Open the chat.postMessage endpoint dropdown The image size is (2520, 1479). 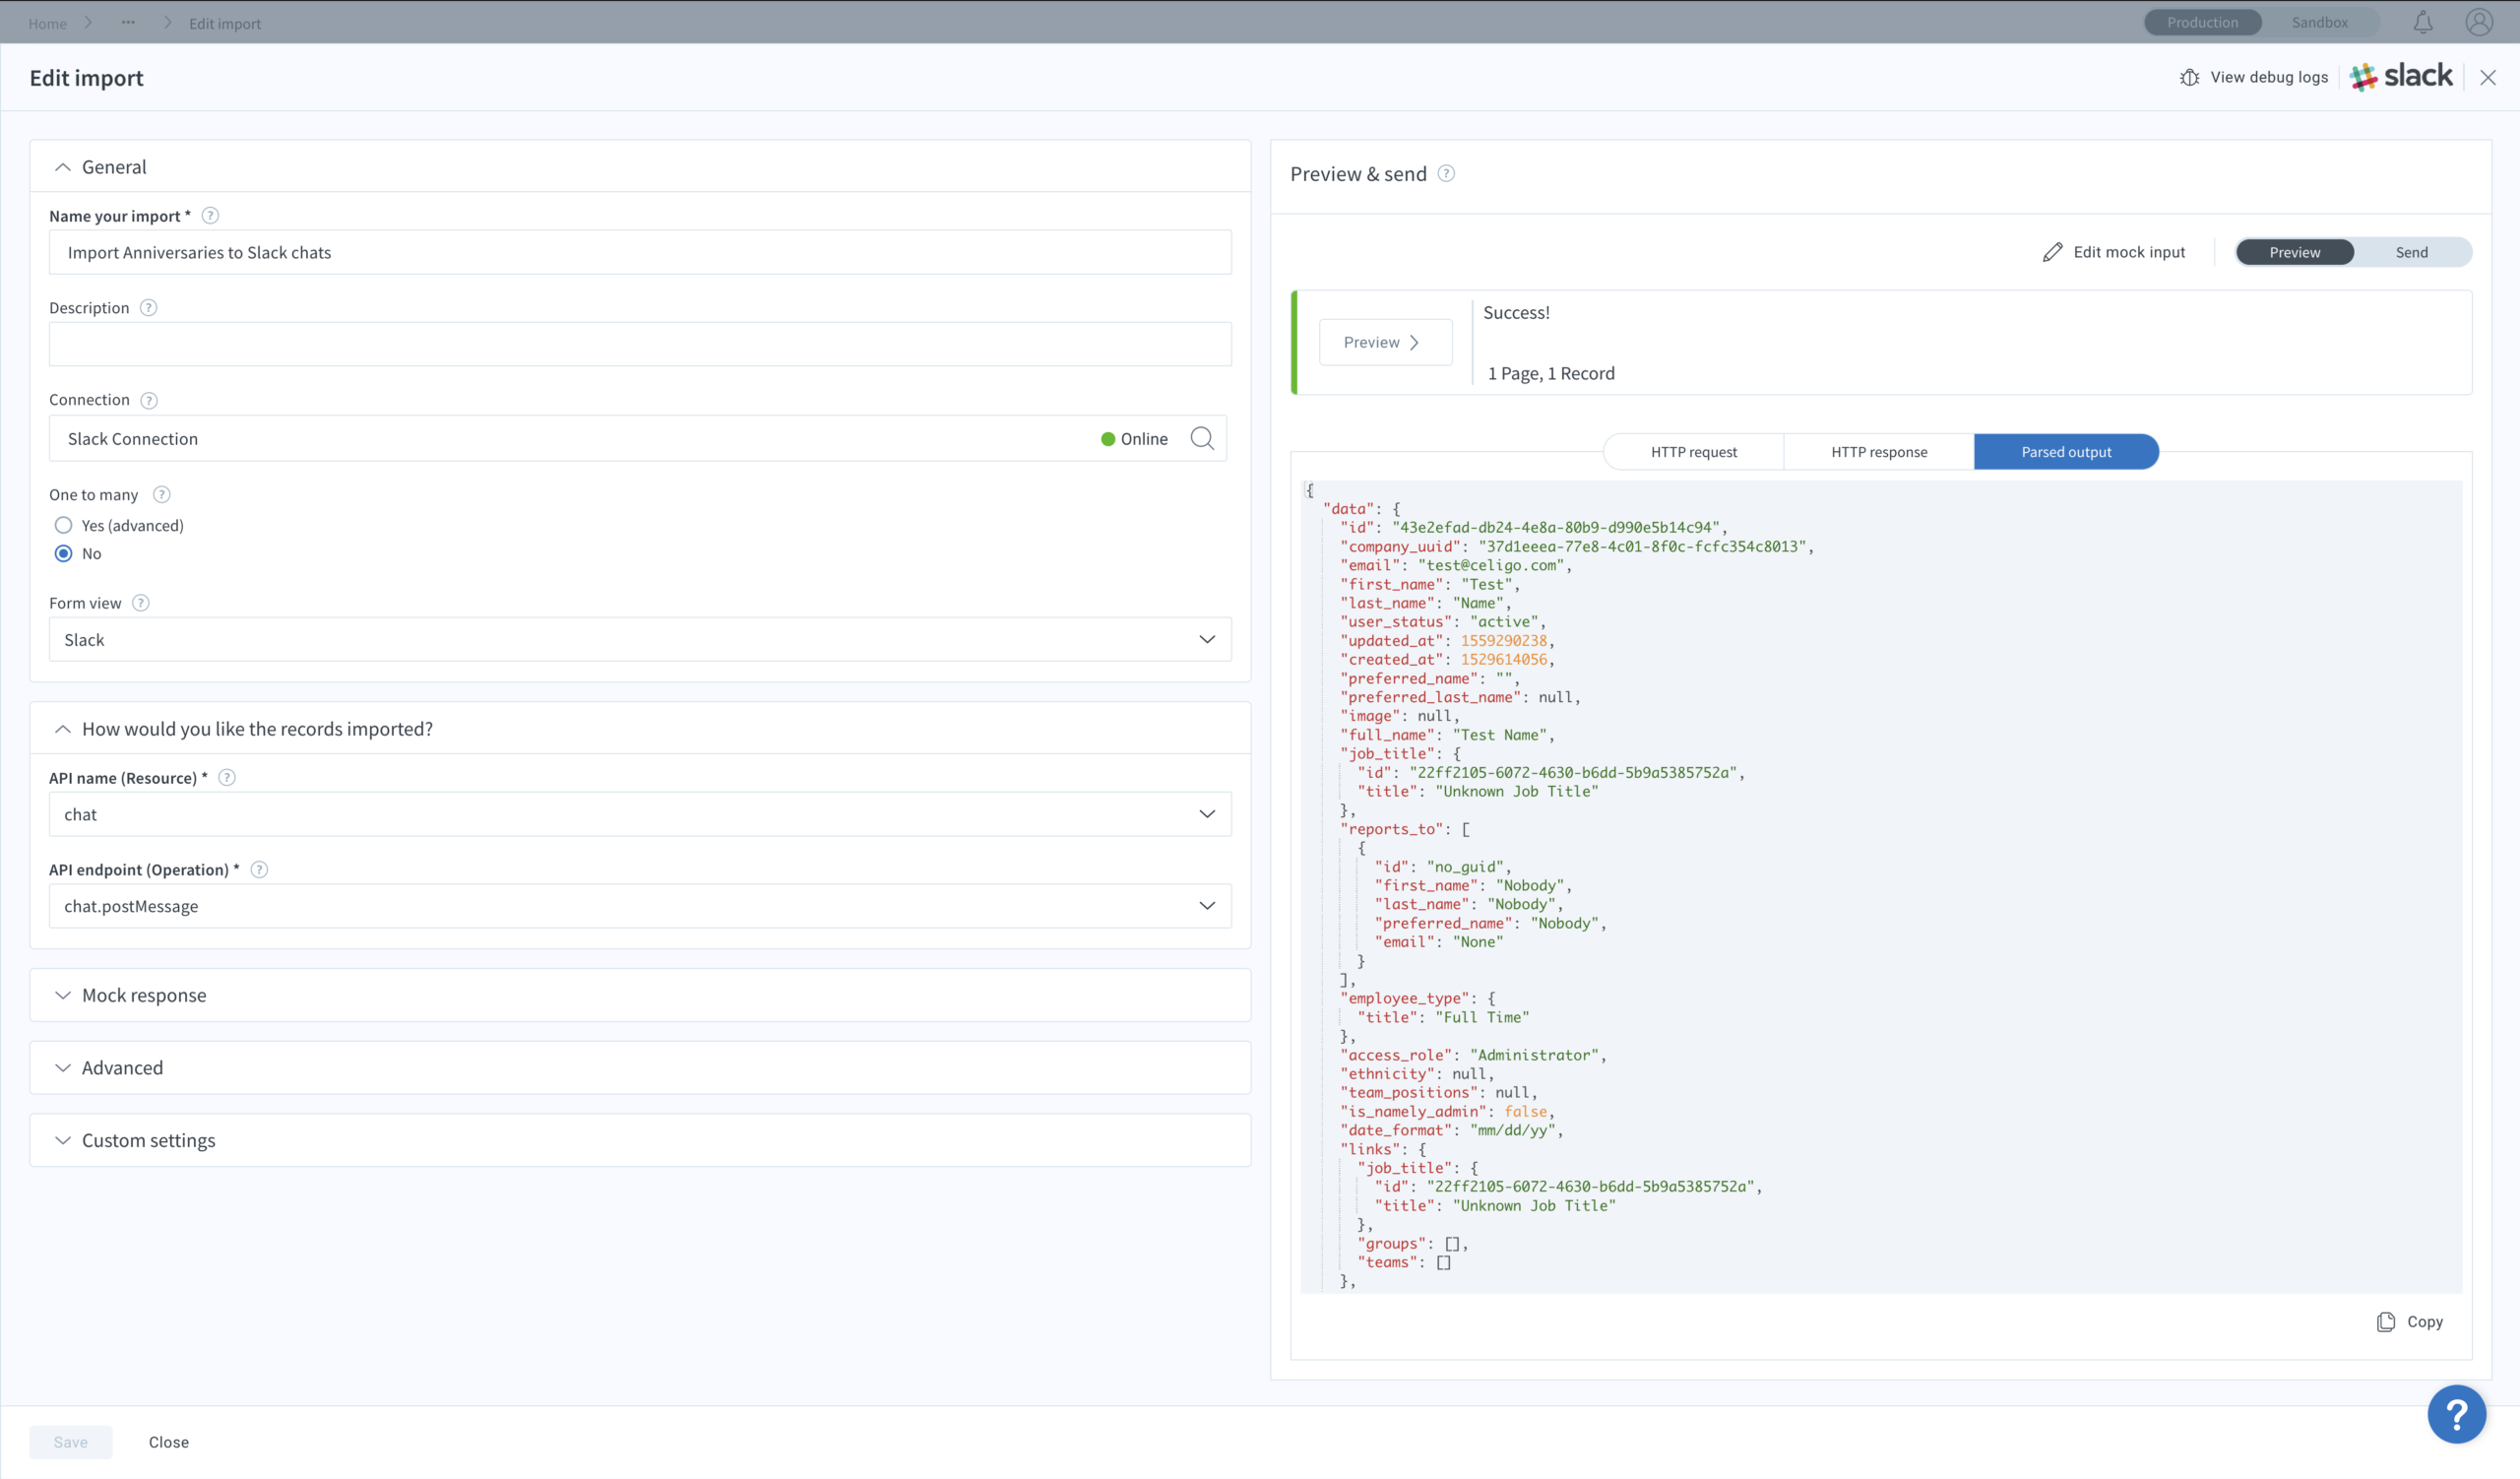[640, 906]
